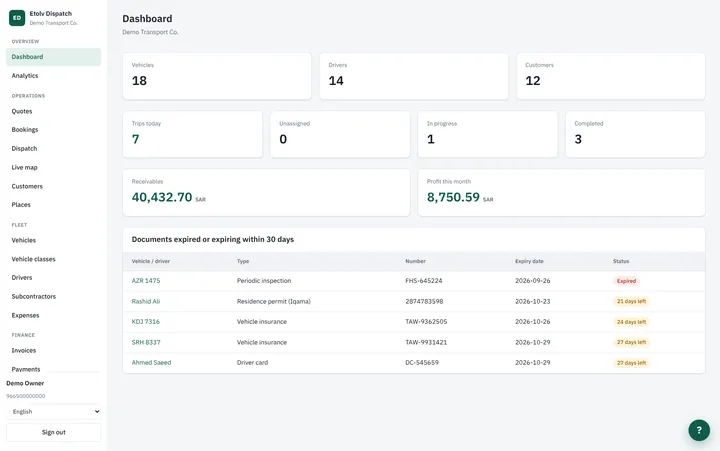Open the English language dropdown
The height and width of the screenshot is (451, 720).
(54, 412)
